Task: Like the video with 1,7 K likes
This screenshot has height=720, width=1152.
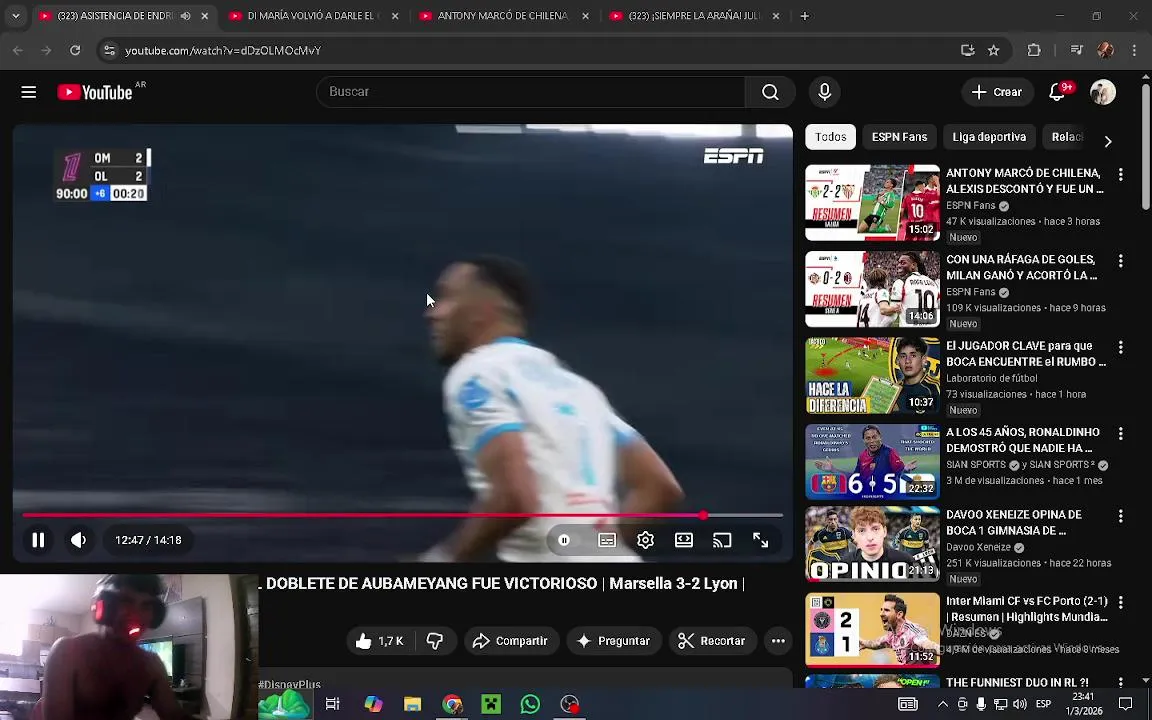Action: 381,641
